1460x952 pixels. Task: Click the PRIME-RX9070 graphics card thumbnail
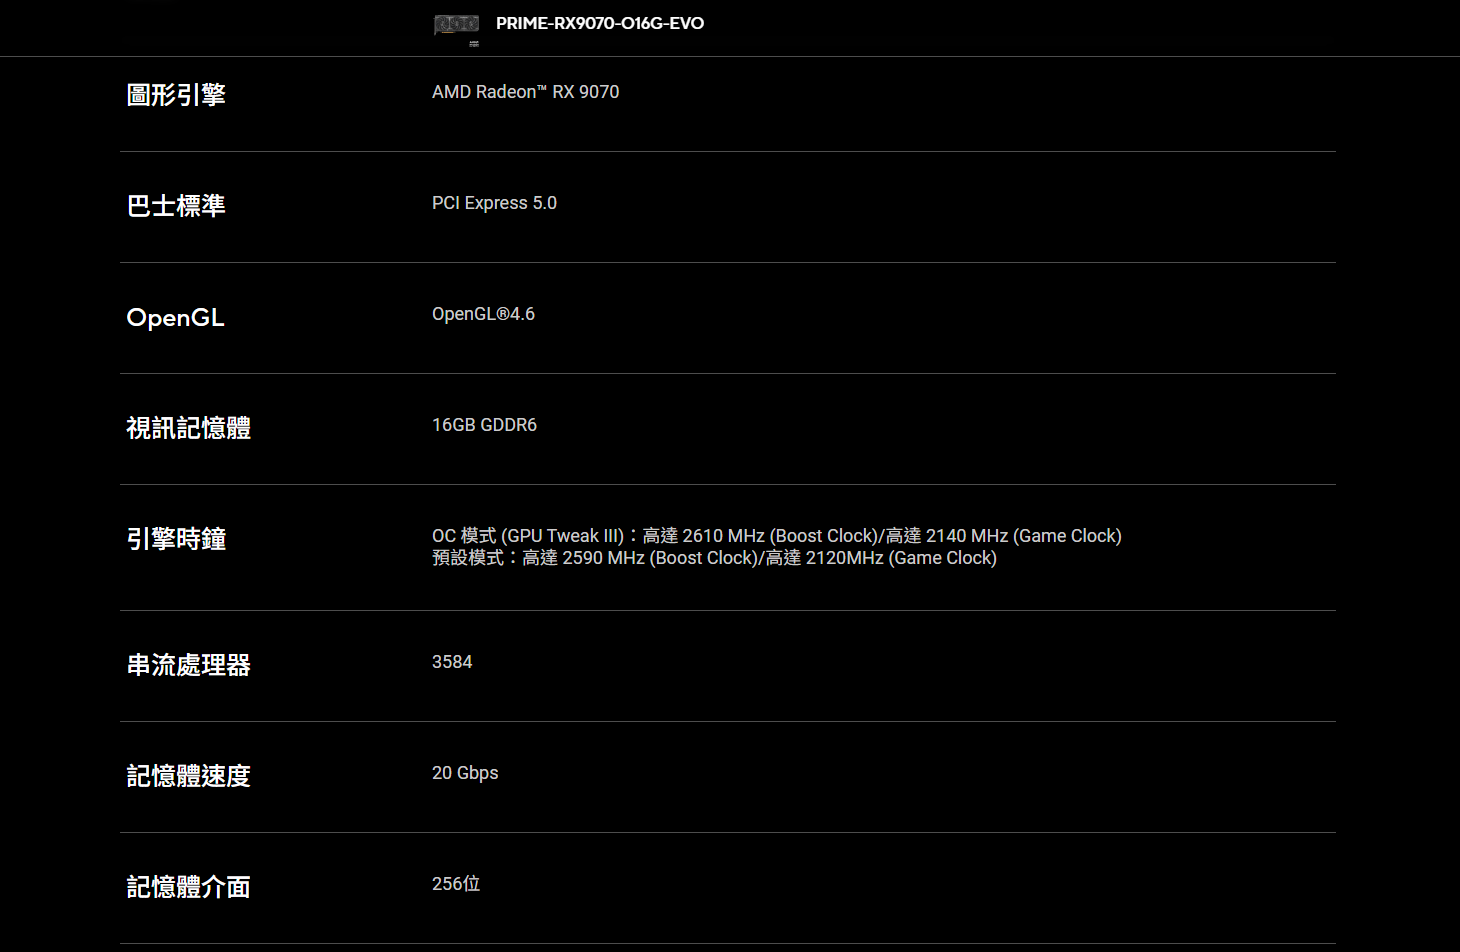point(457,25)
